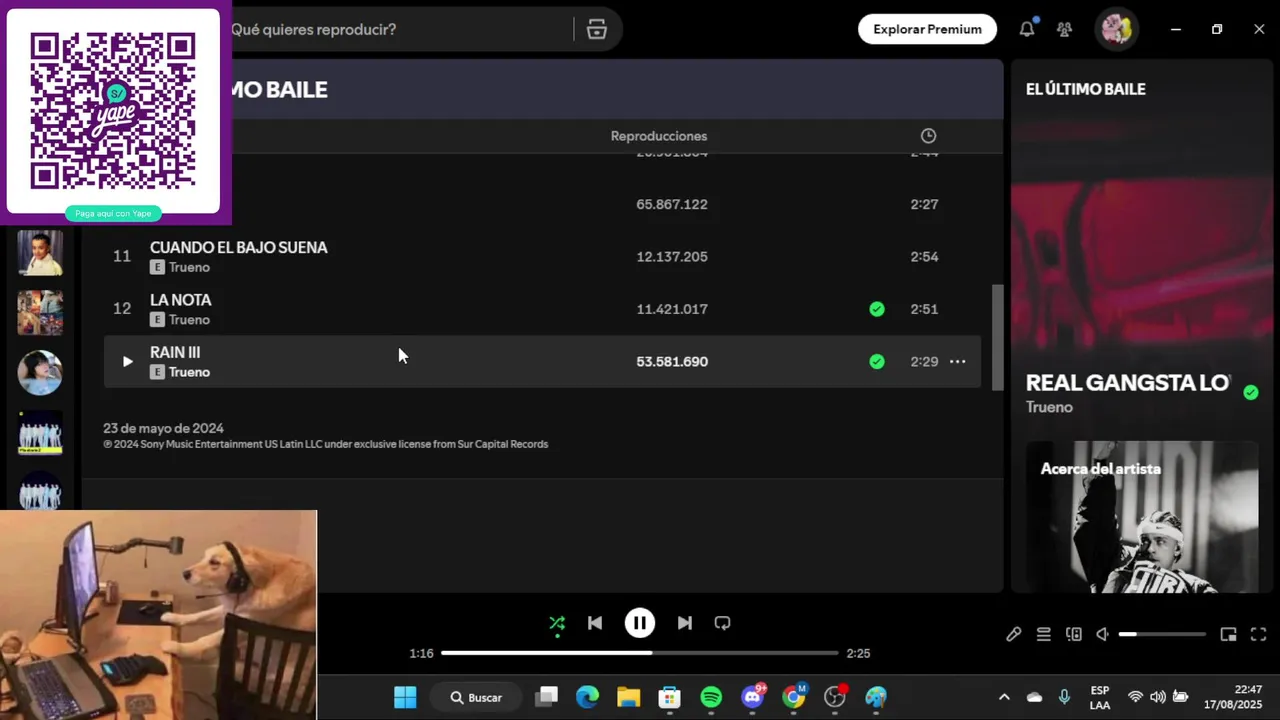Open friend activity icon
The width and height of the screenshot is (1280, 720).
1064,29
